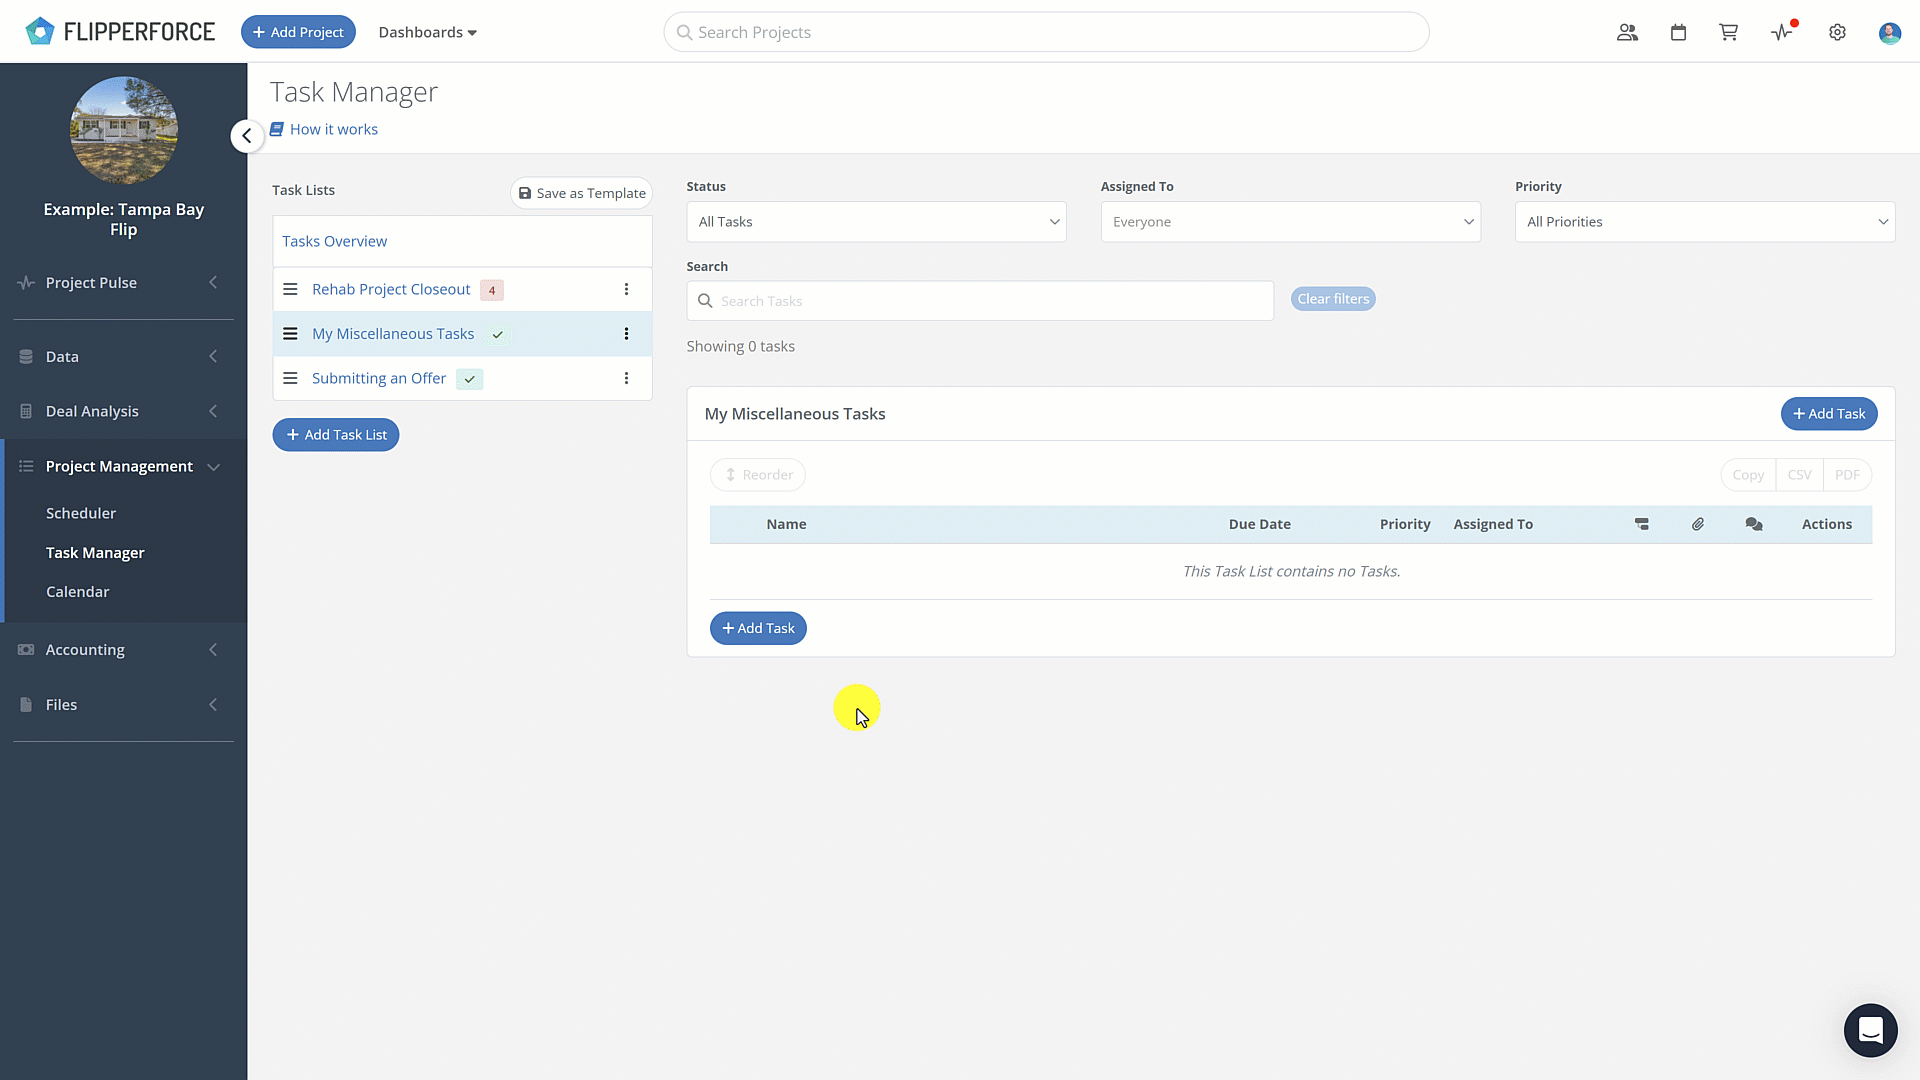Viewport: 1920px width, 1080px height.
Task: Open the calendar icon in top bar
Action: click(x=1678, y=32)
